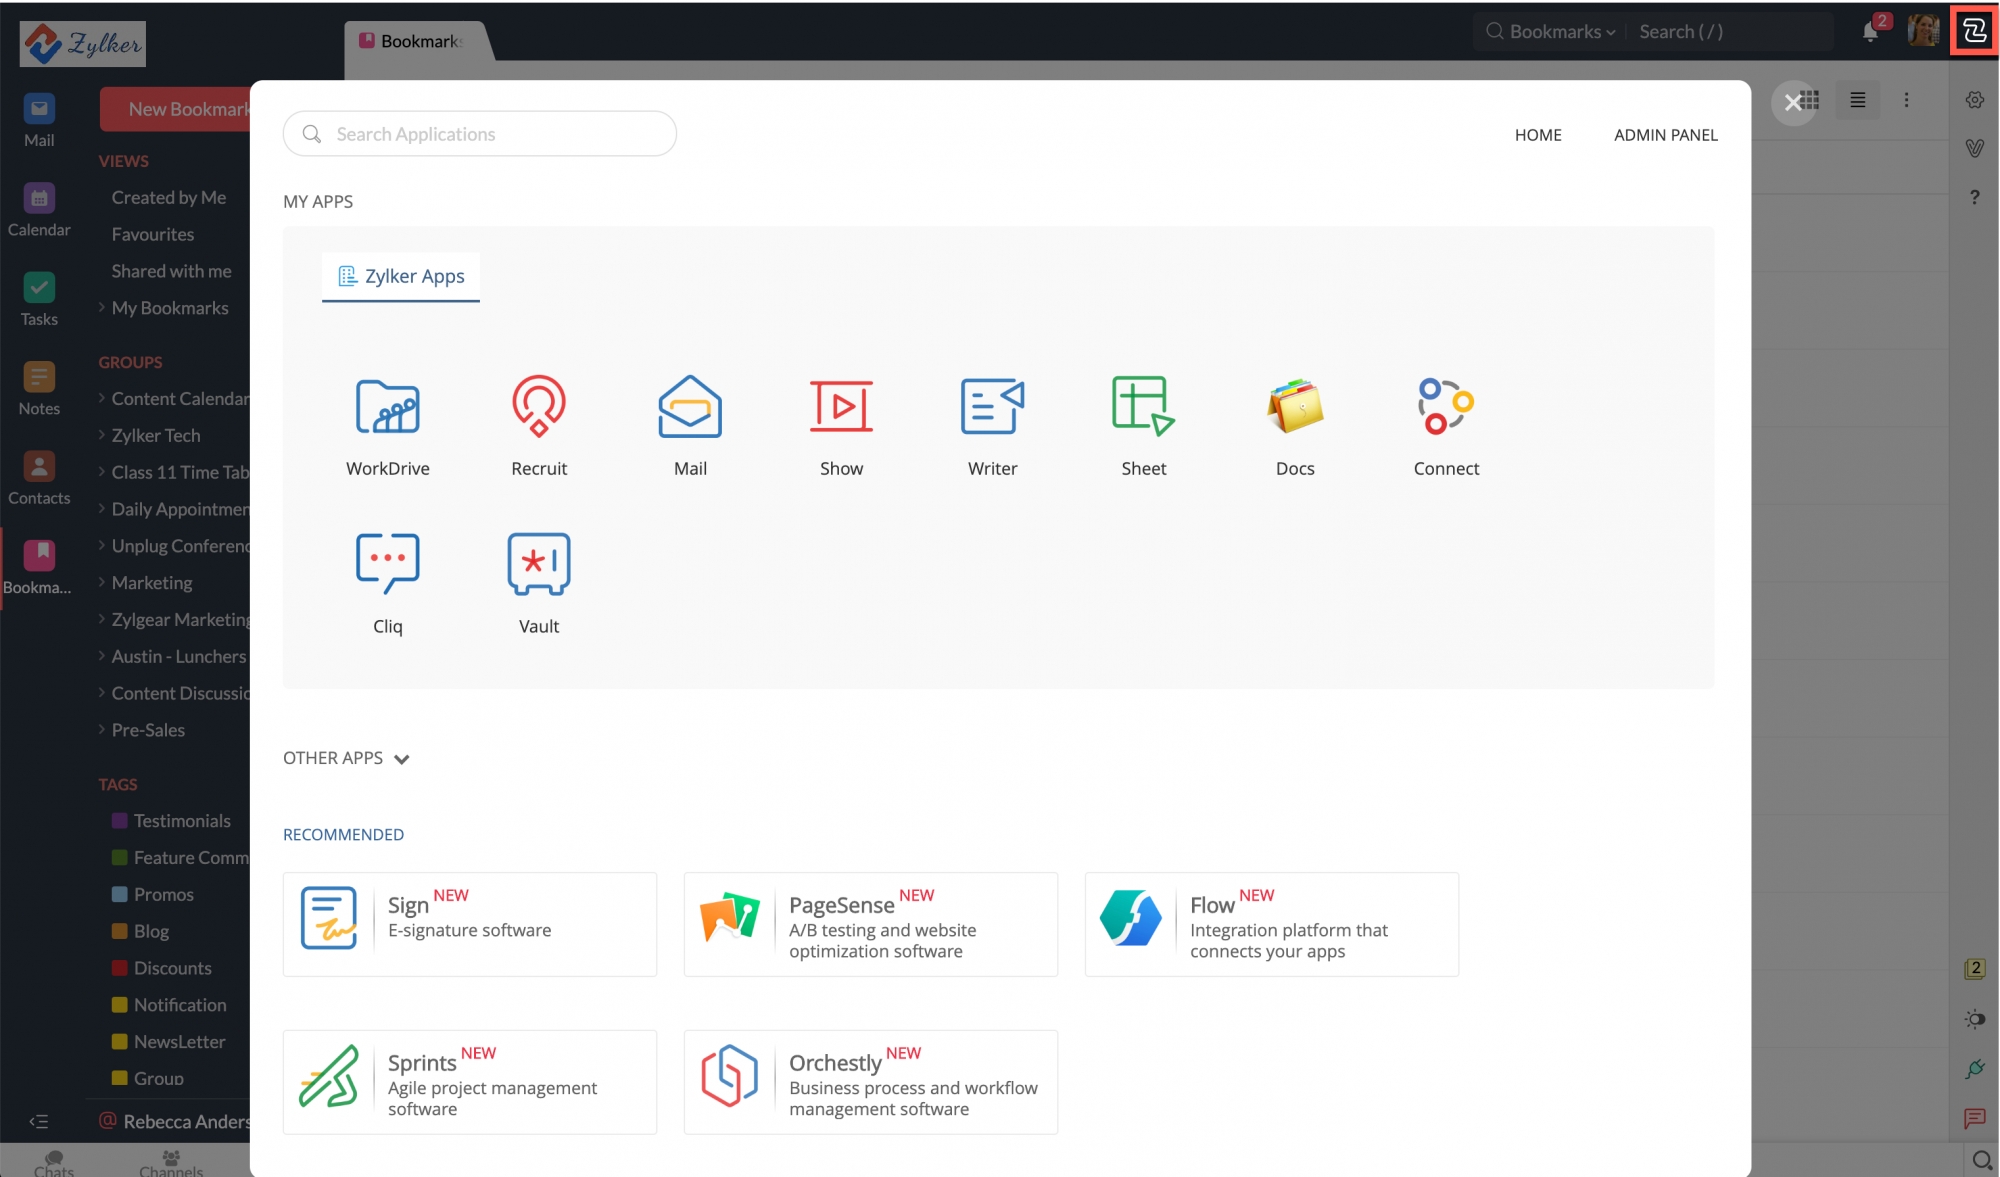Switch to ADMIN PANEL tab
Viewport: 2000px width, 1177px height.
click(1665, 133)
